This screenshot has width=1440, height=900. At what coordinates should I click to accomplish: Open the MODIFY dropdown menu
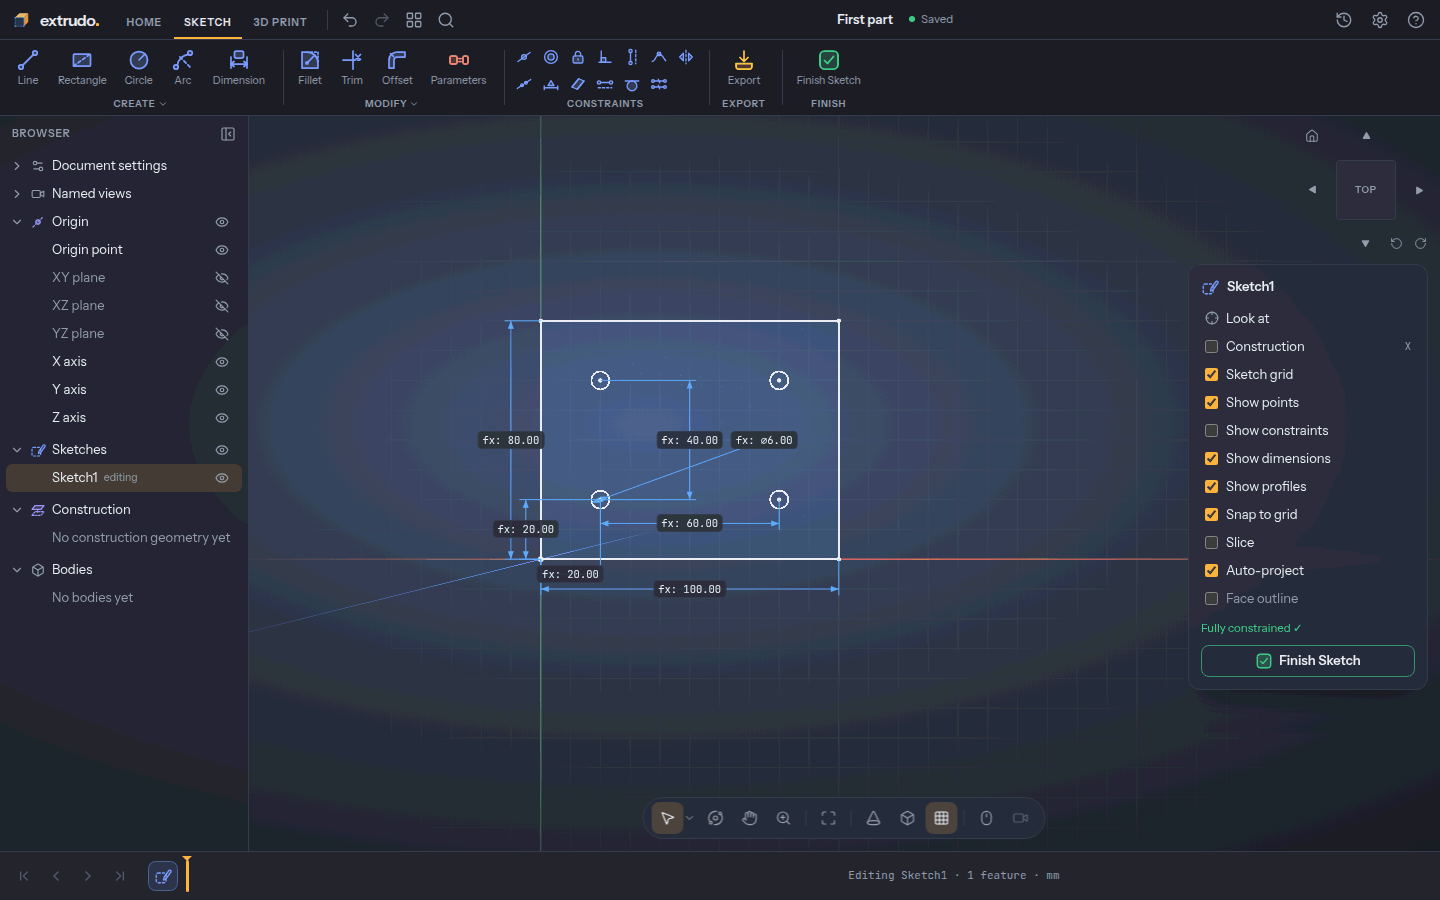tap(391, 104)
